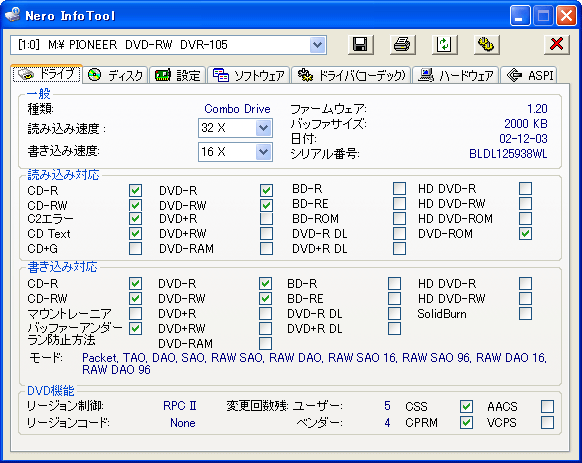Toggle BD-ROM read support checkbox
Screen dimensions: 582x463
(x=399, y=218)
